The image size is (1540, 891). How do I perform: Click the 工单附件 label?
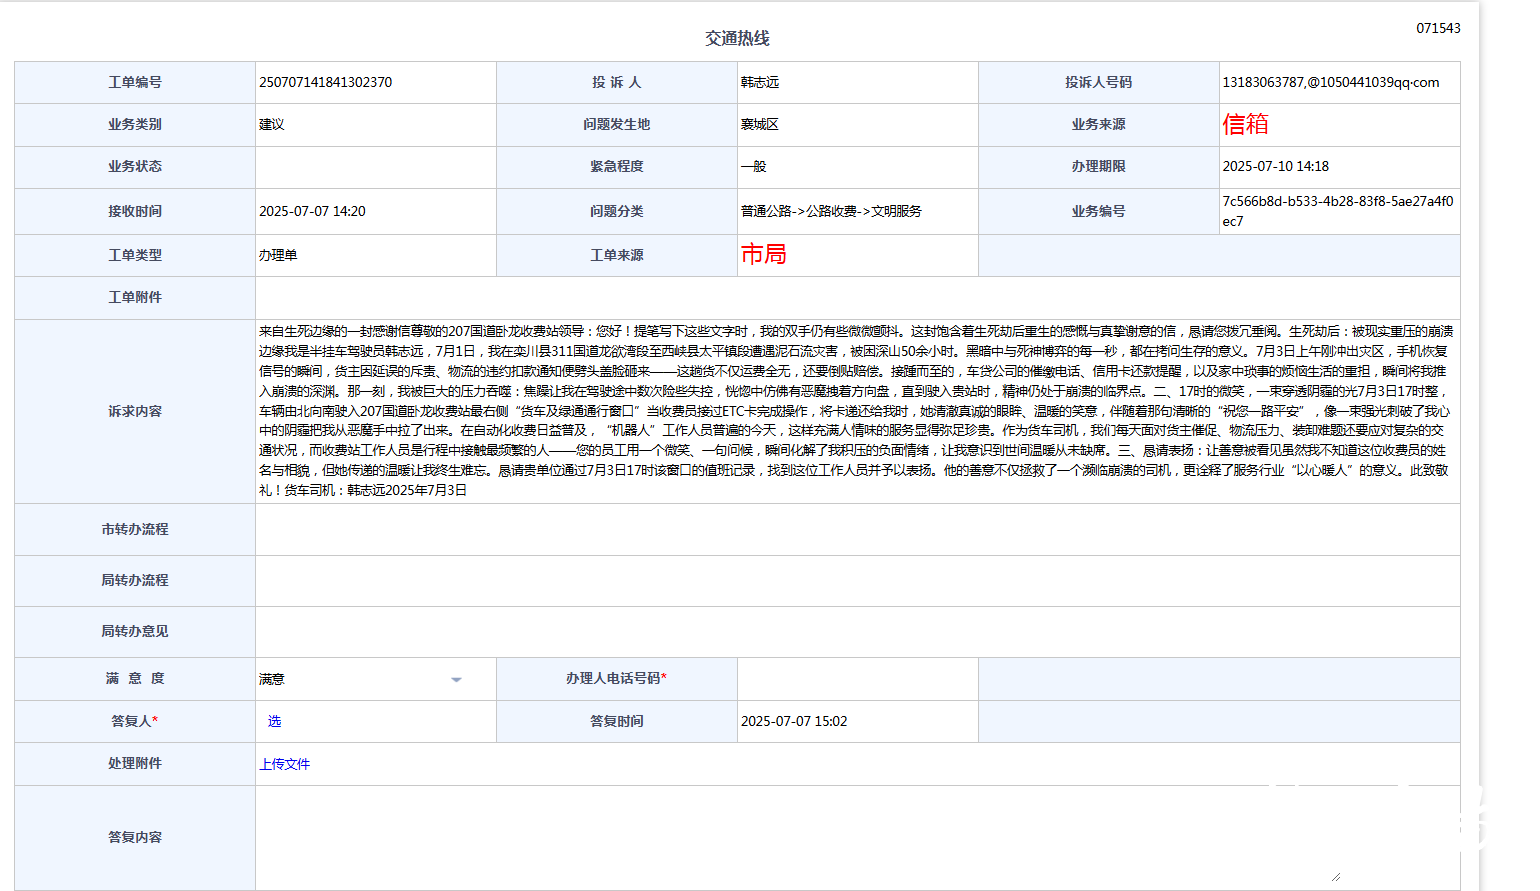pyautogui.click(x=135, y=297)
